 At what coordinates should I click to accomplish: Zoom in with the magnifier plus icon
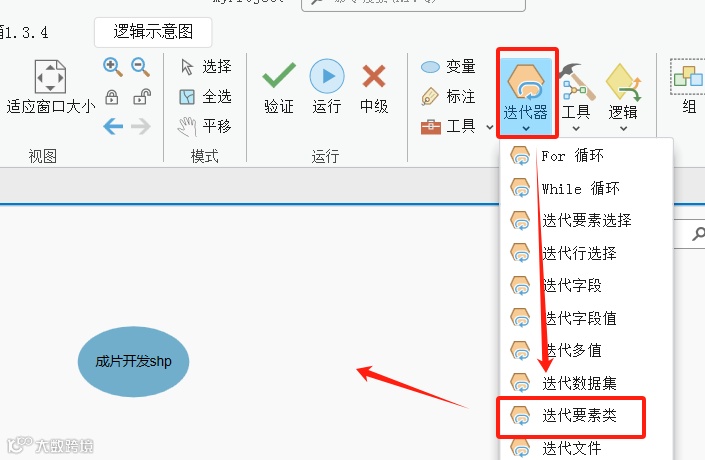(x=112, y=67)
